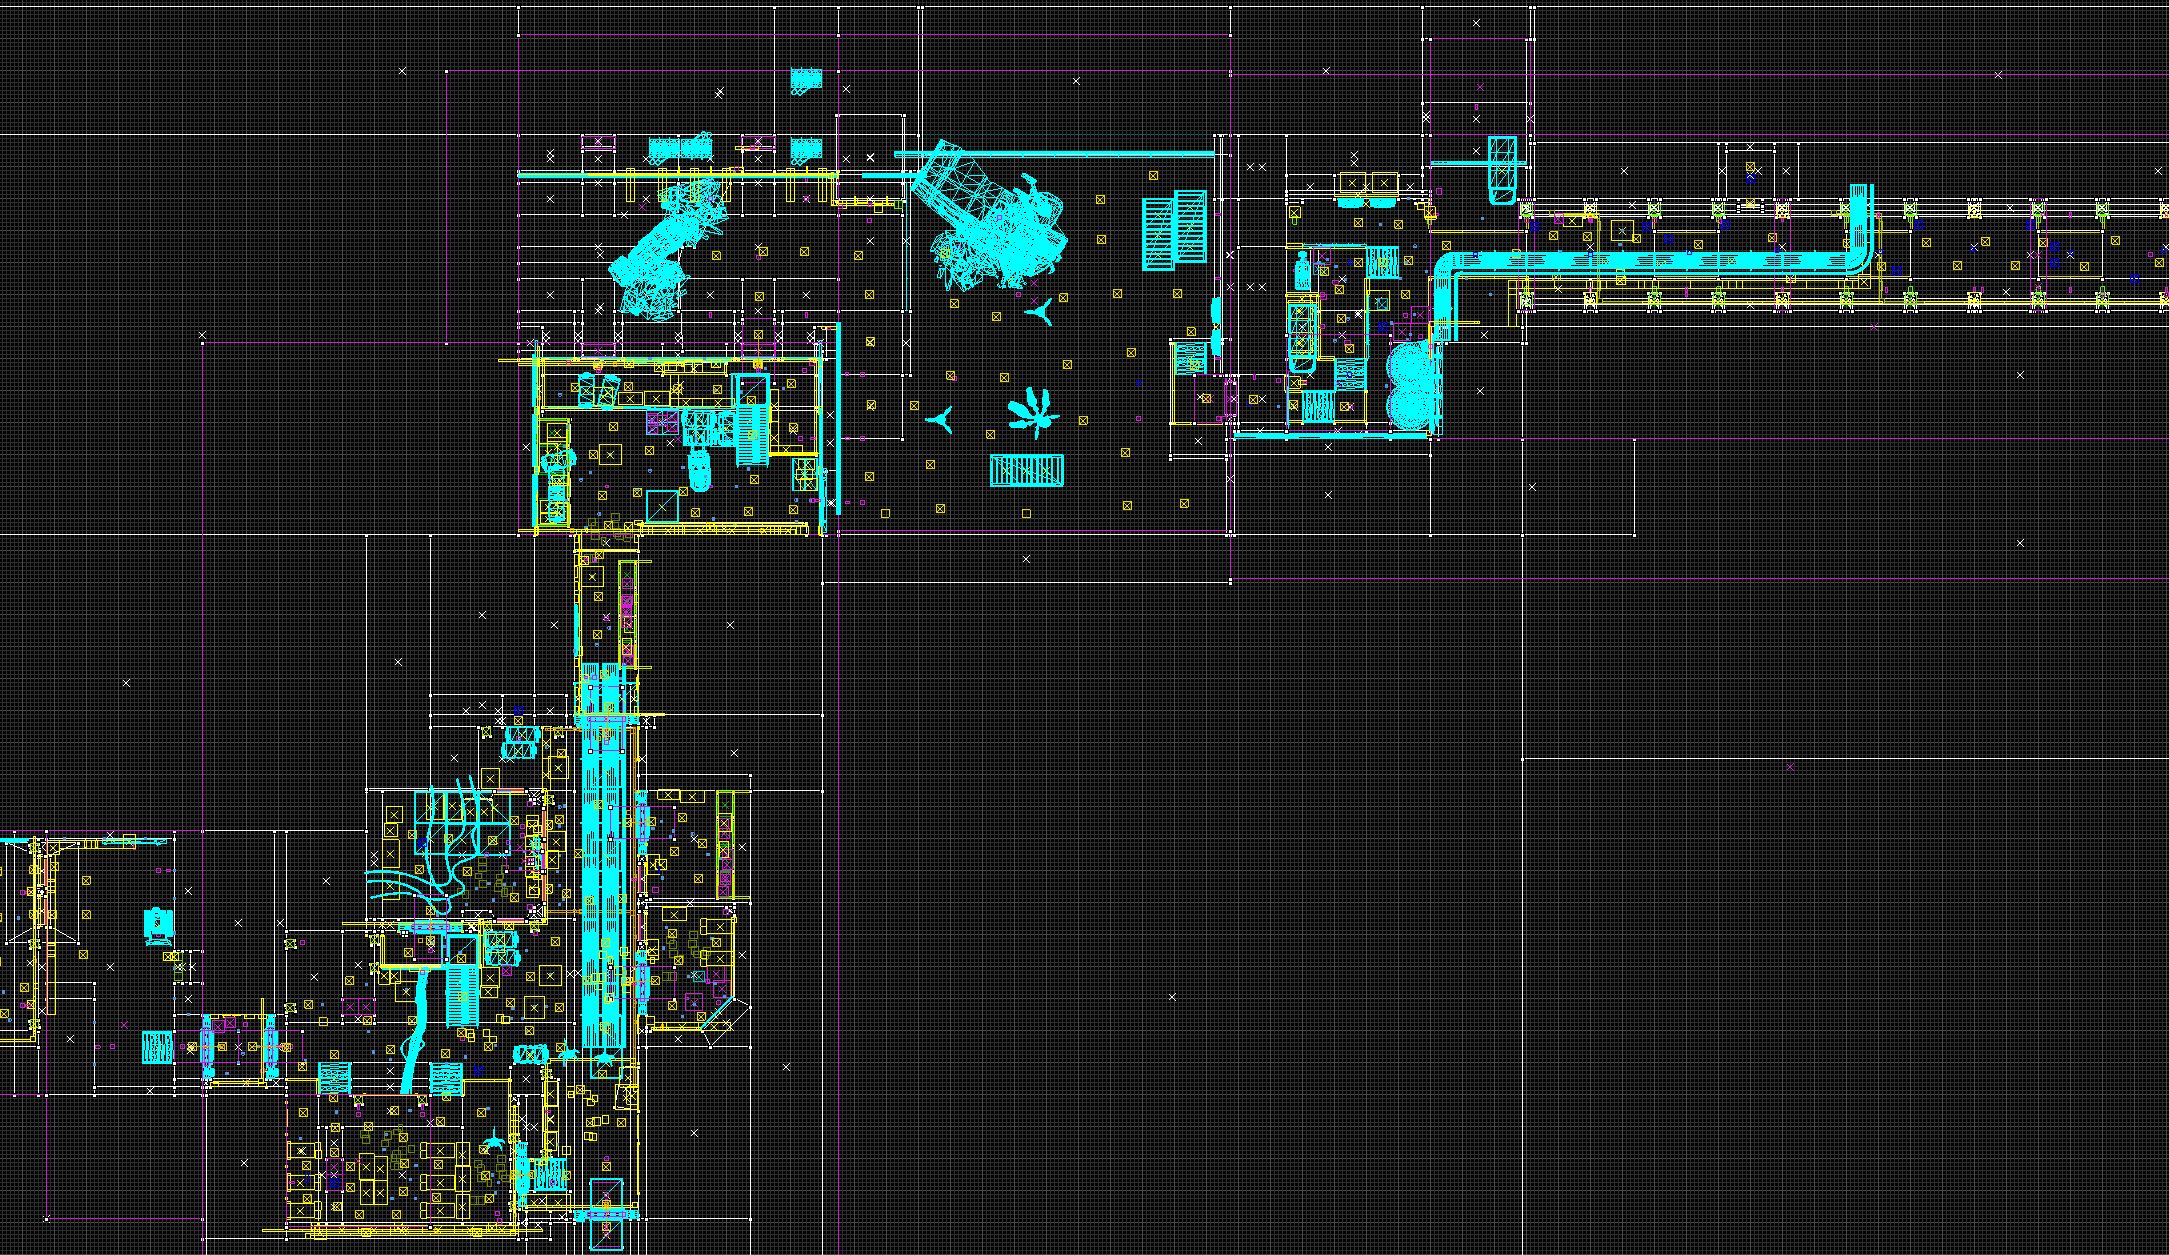Select the long vertical cyan corridor strip

(605, 856)
